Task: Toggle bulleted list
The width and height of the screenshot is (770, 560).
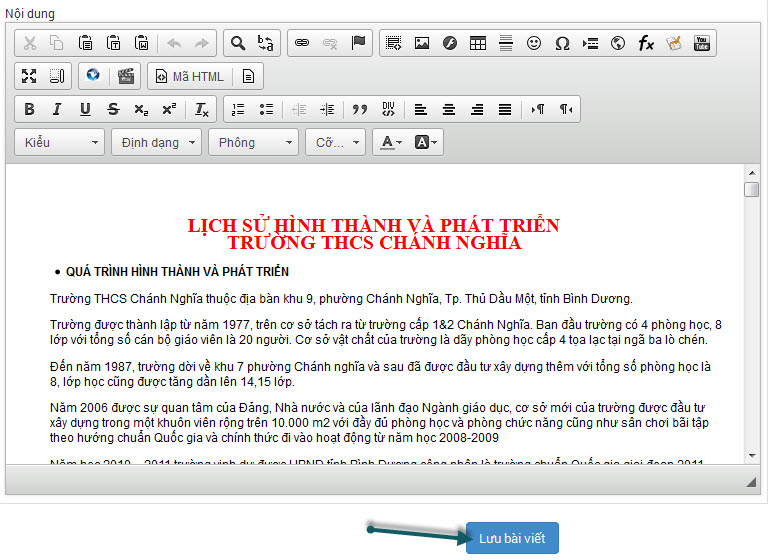Action: click(x=266, y=109)
